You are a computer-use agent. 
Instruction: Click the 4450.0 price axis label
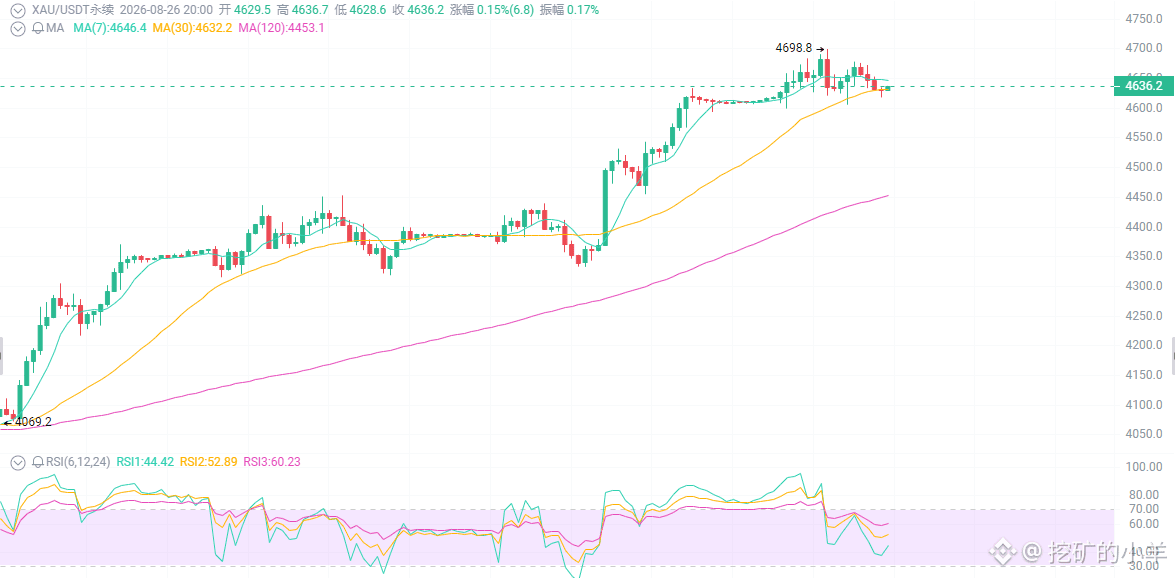pyautogui.click(x=1143, y=196)
